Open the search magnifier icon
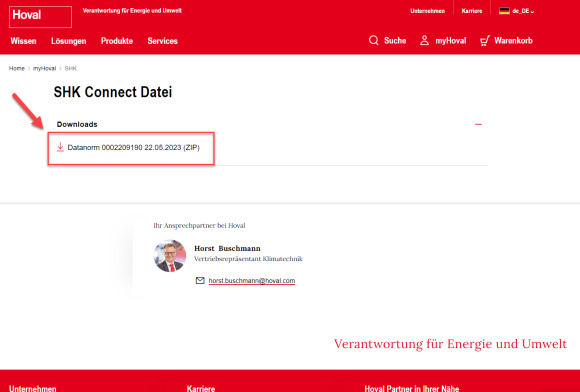580x392 pixels. (x=374, y=40)
